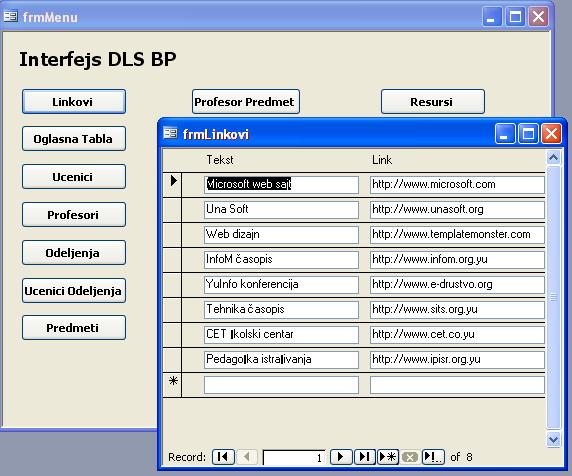Maximize the frmMenu window
Viewport: 572px width, 476px height.
click(515, 16)
